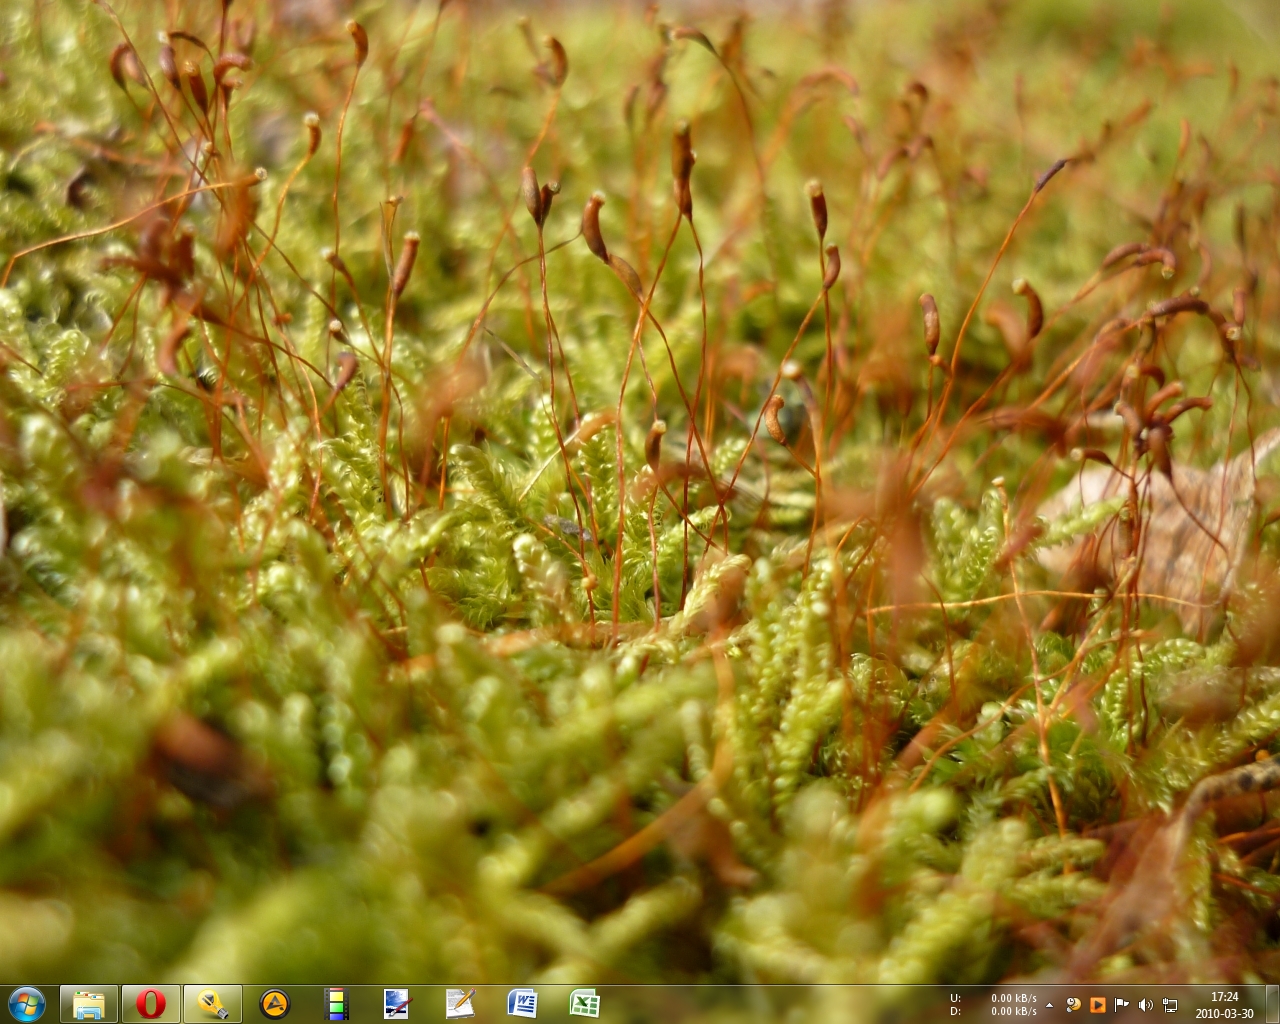The image size is (1280, 1024).
Task: Click the yellow clock tray icon
Action: tap(1073, 1005)
